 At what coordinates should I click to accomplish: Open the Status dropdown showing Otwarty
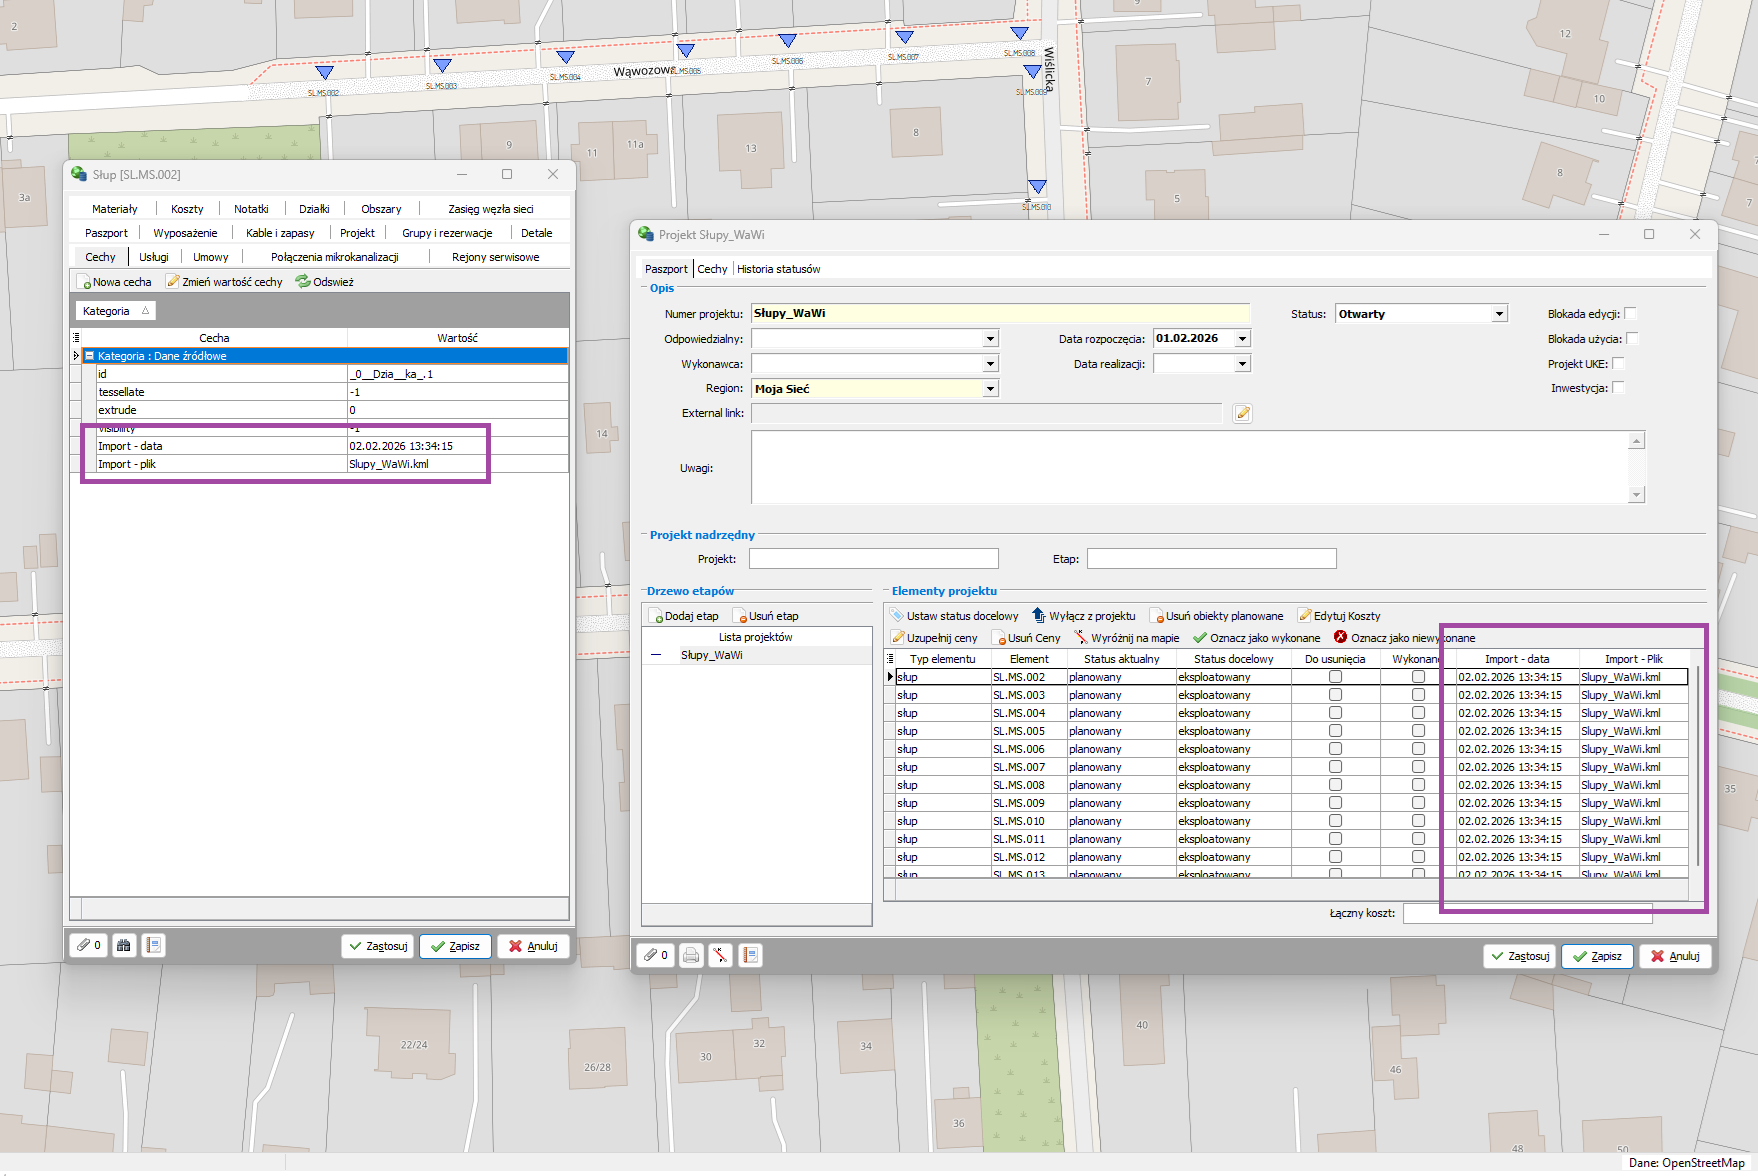click(1499, 314)
